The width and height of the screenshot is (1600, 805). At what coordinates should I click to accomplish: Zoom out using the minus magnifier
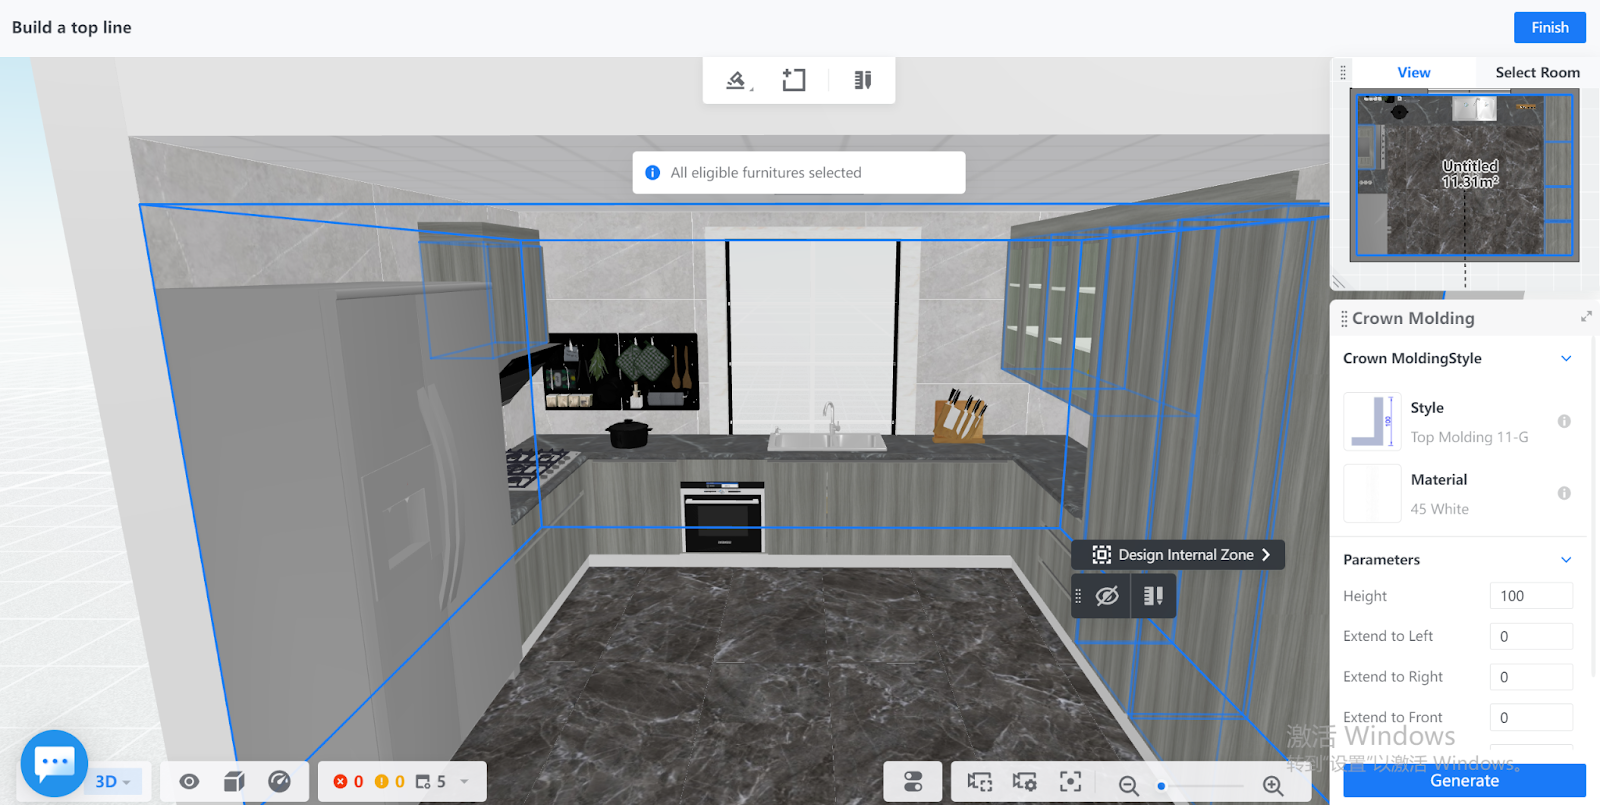[x=1129, y=786]
